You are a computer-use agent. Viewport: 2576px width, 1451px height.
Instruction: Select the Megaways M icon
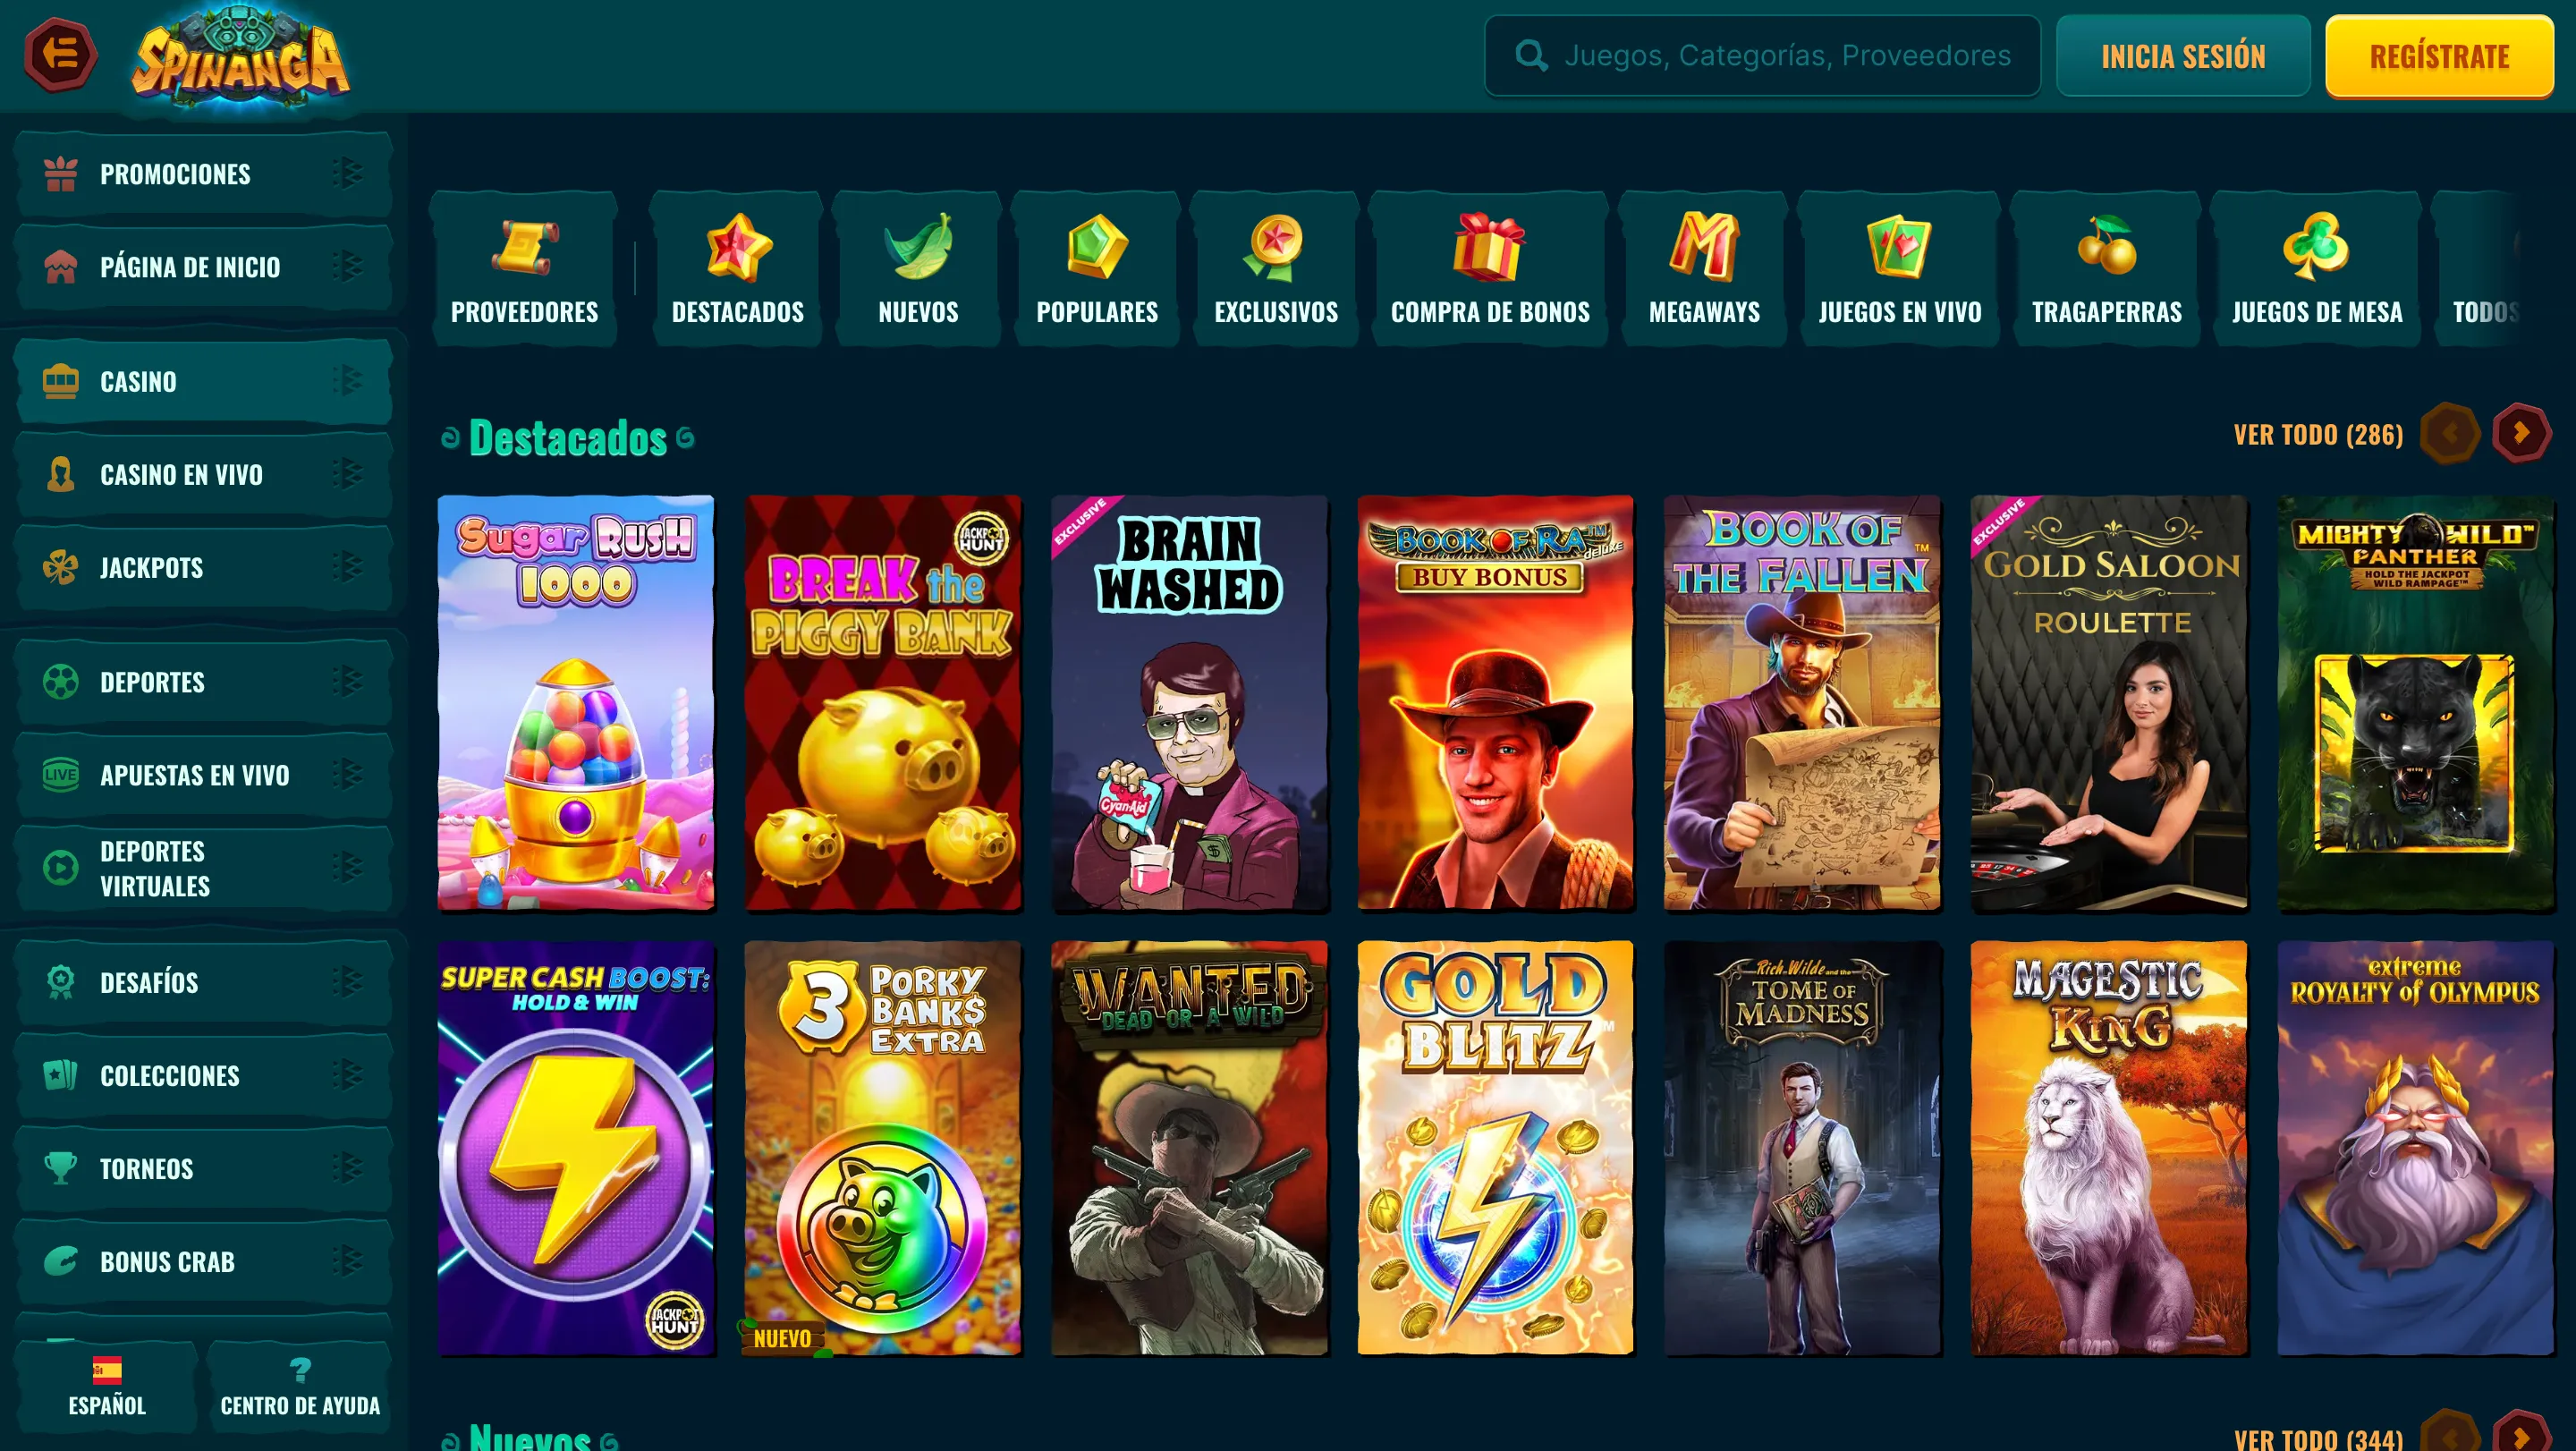(x=1704, y=245)
